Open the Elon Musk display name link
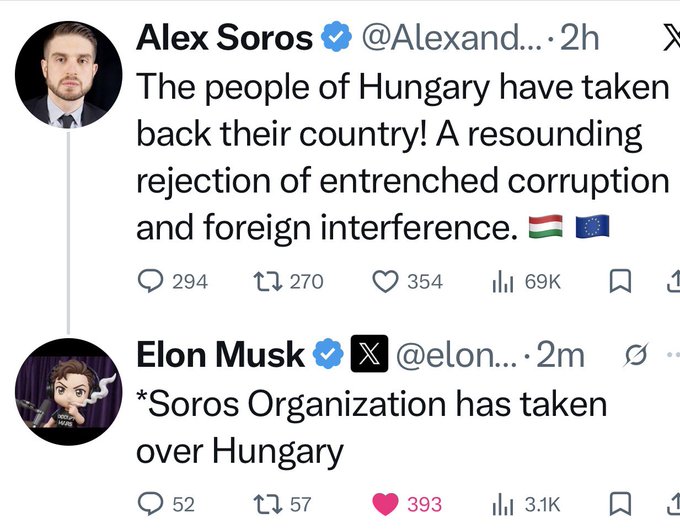The width and height of the screenshot is (680, 529). pyautogui.click(x=220, y=355)
